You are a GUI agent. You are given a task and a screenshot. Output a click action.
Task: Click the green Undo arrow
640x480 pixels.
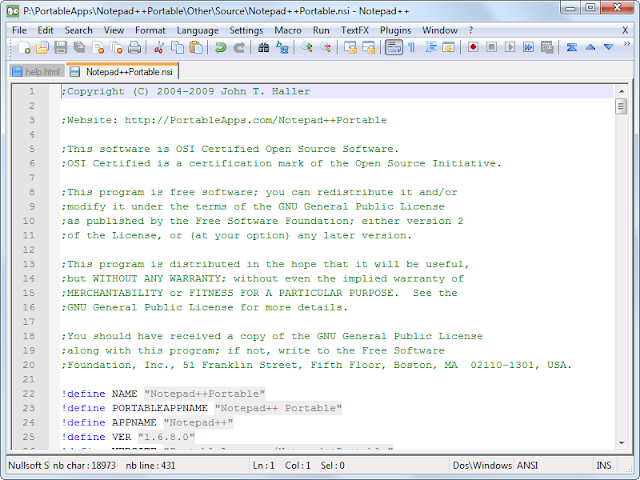click(x=220, y=48)
